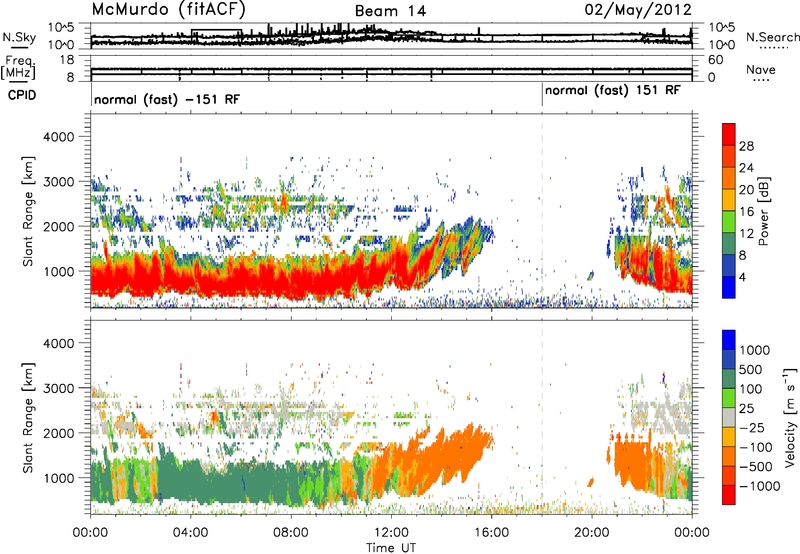800x554 pixels.
Task: Click the Velocity [m s⁻¹] colorbar title
Action: 790,417
